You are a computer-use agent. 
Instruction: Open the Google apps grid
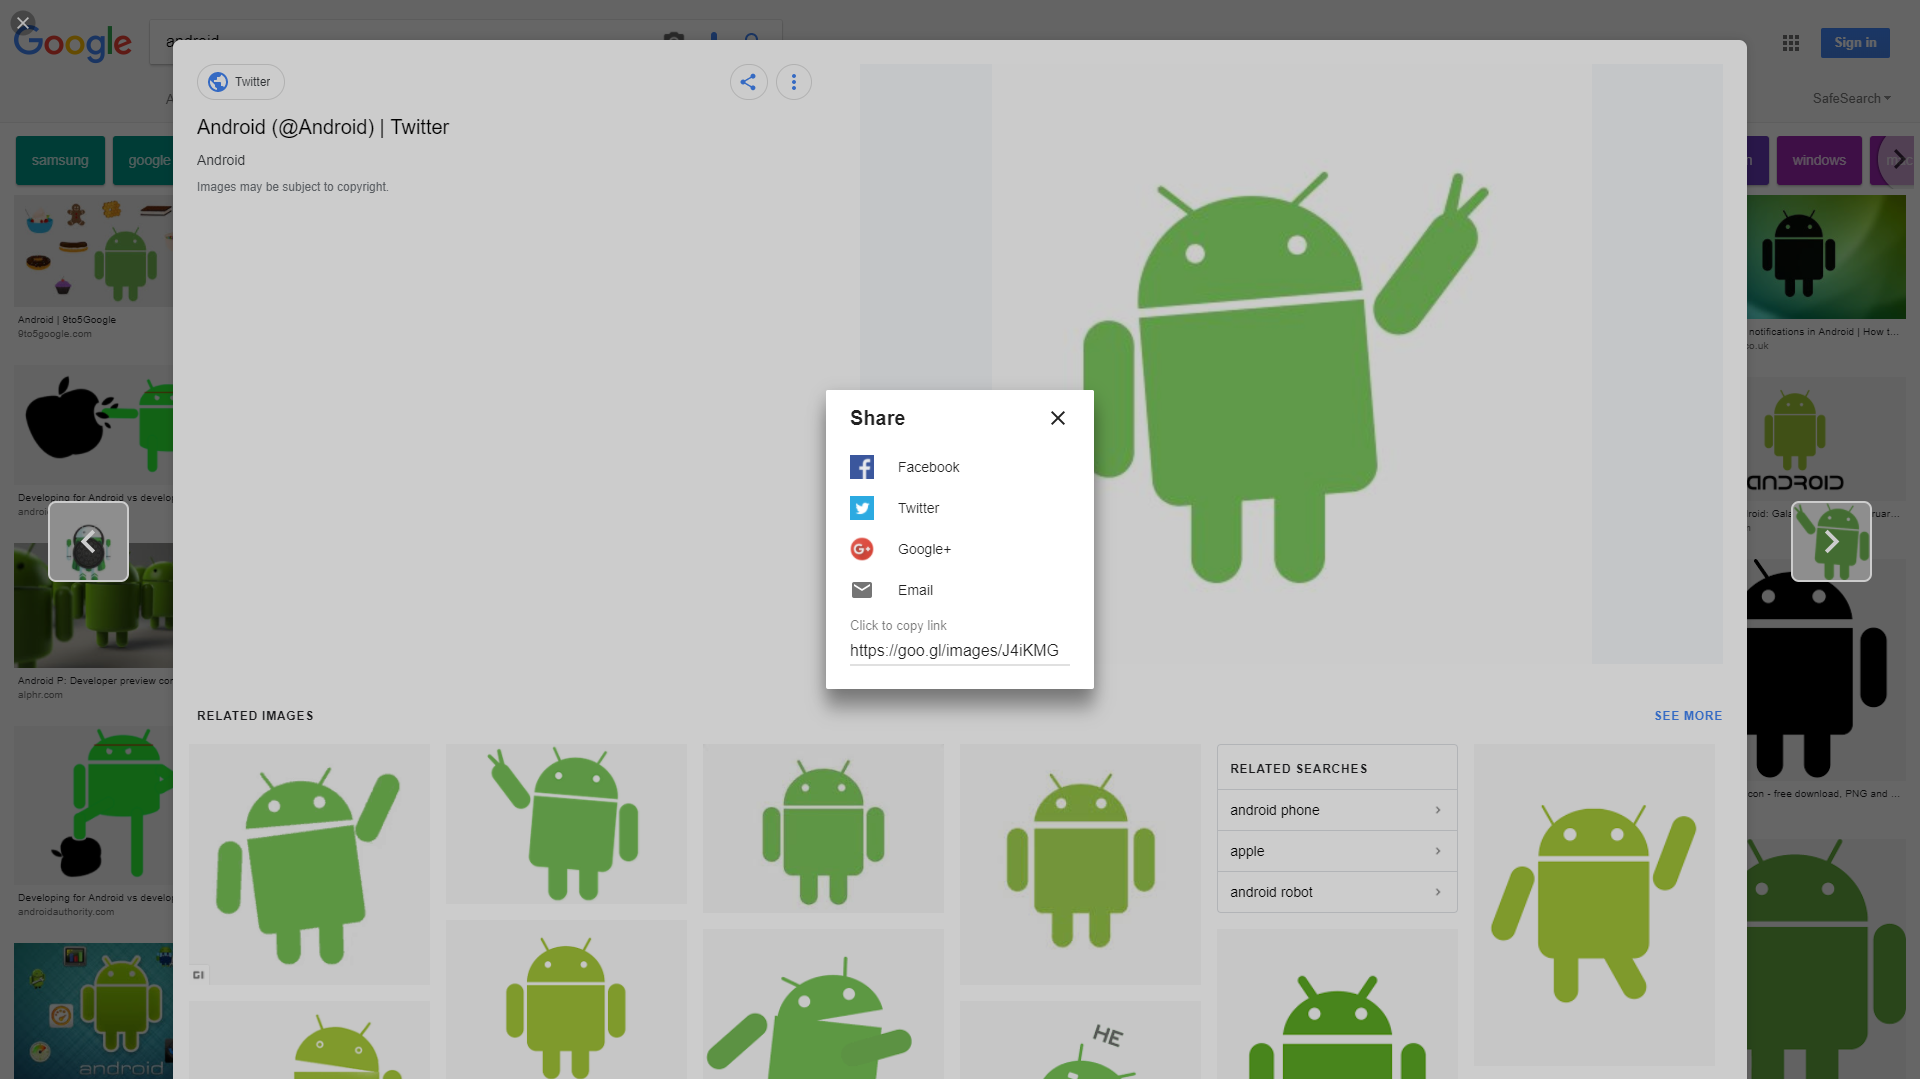pos(1790,43)
